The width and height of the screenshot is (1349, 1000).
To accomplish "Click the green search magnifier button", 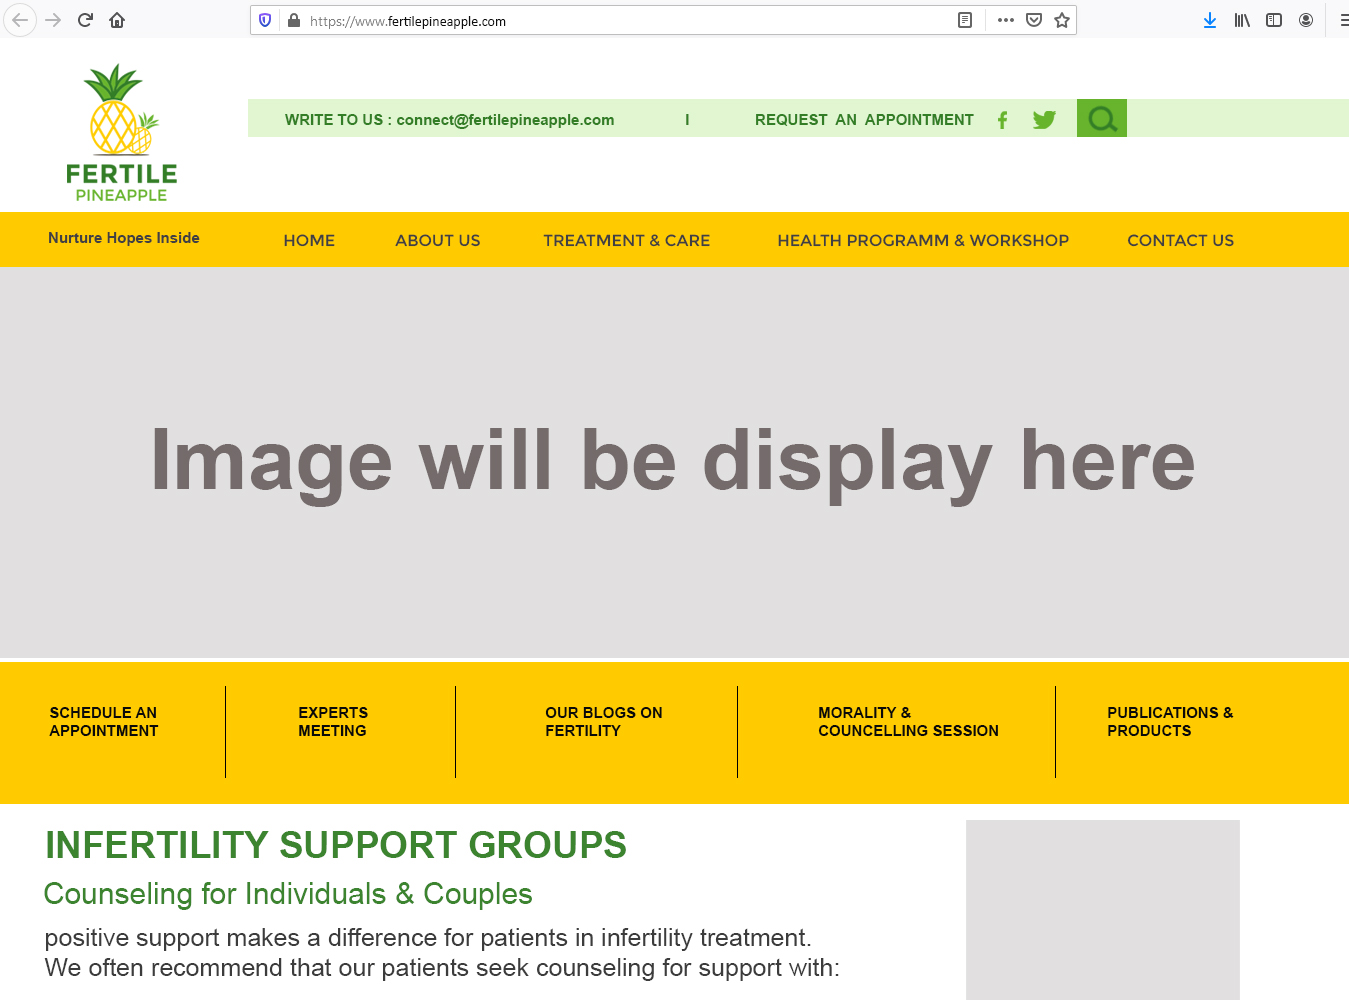I will coord(1101,119).
